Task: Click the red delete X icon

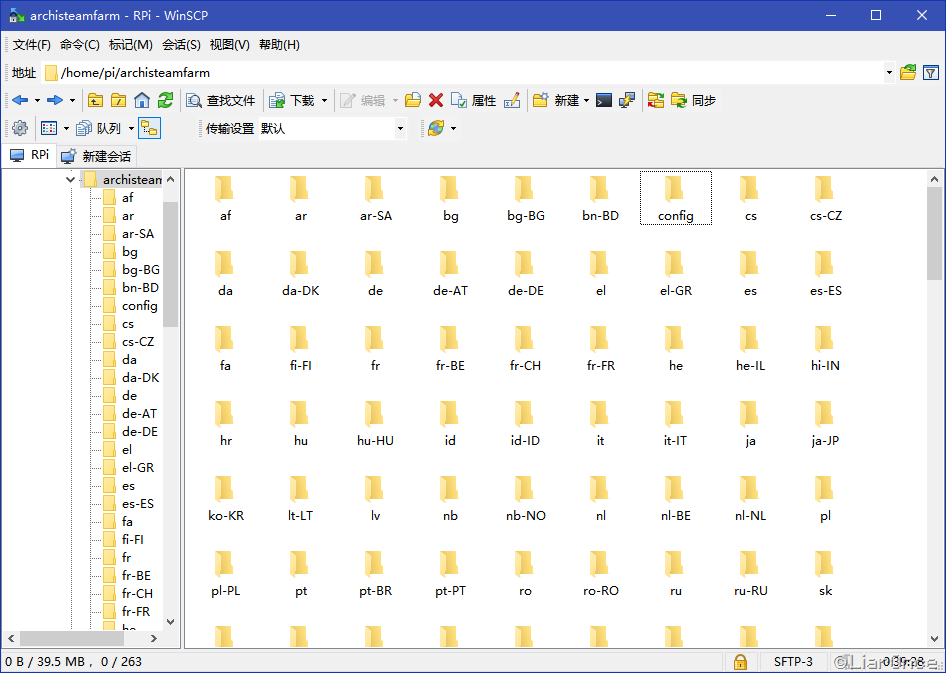Action: [x=436, y=100]
